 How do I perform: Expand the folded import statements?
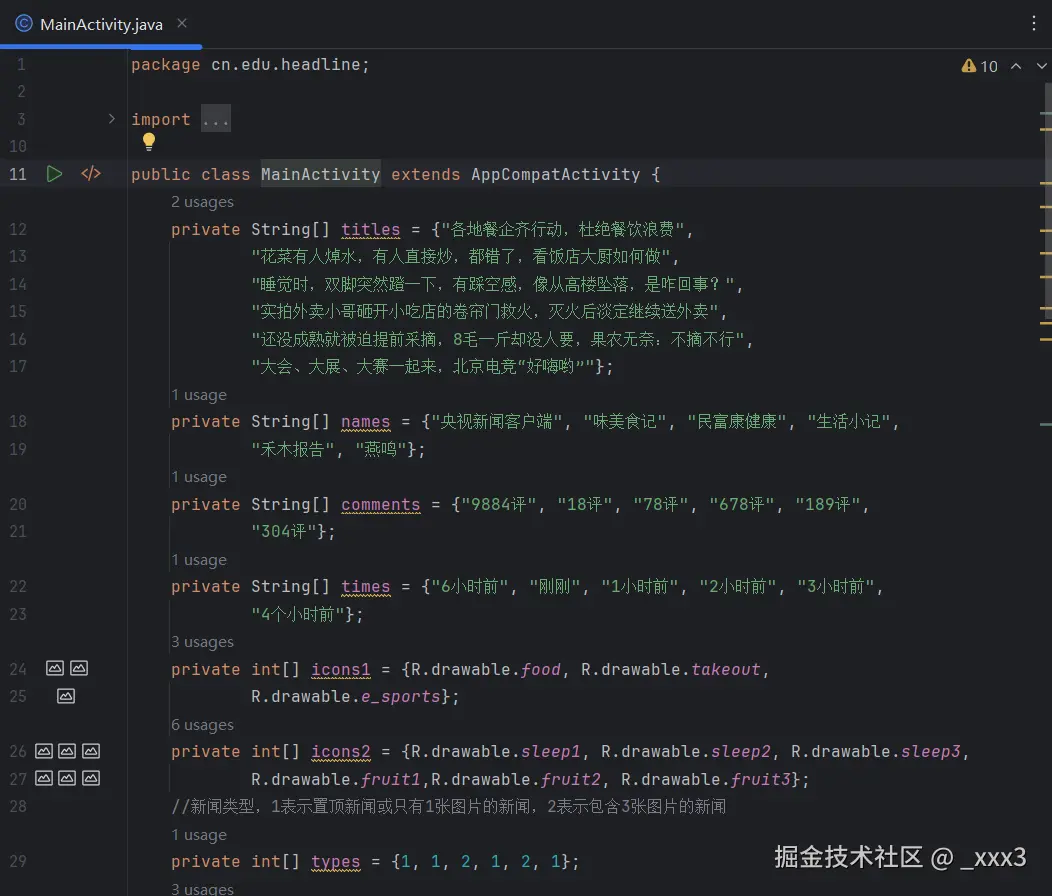tap(111, 119)
